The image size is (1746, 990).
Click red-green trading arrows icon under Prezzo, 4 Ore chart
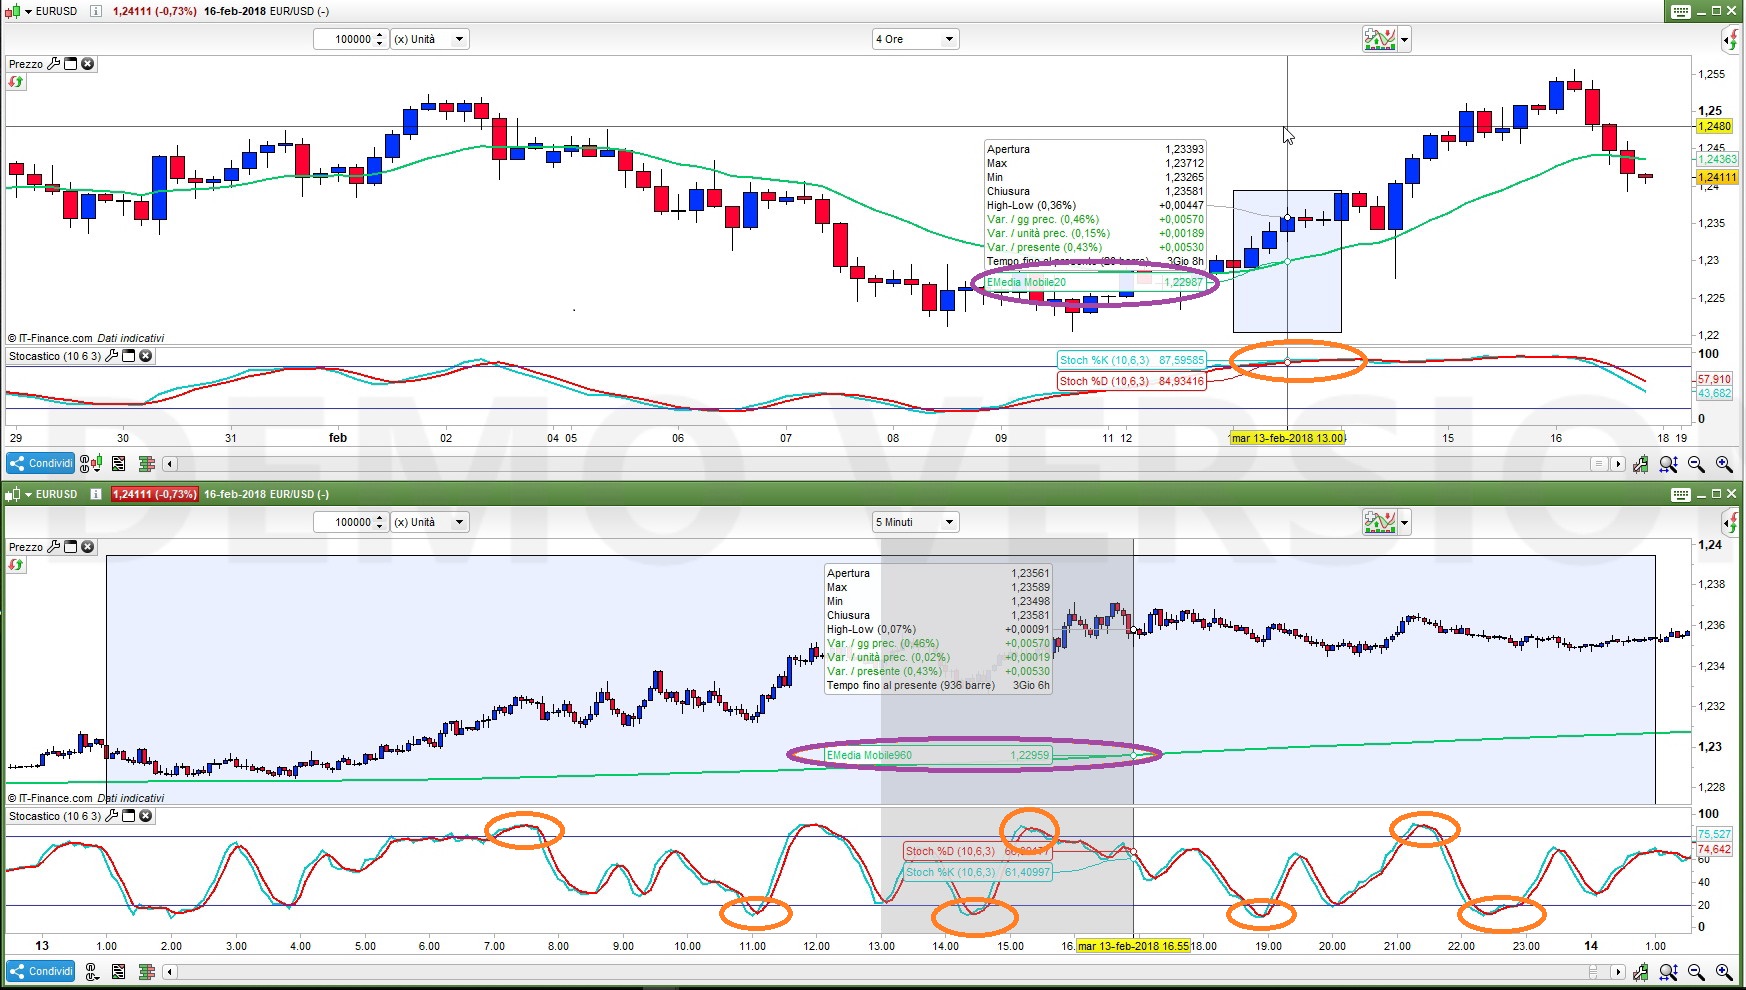pyautogui.click(x=16, y=82)
